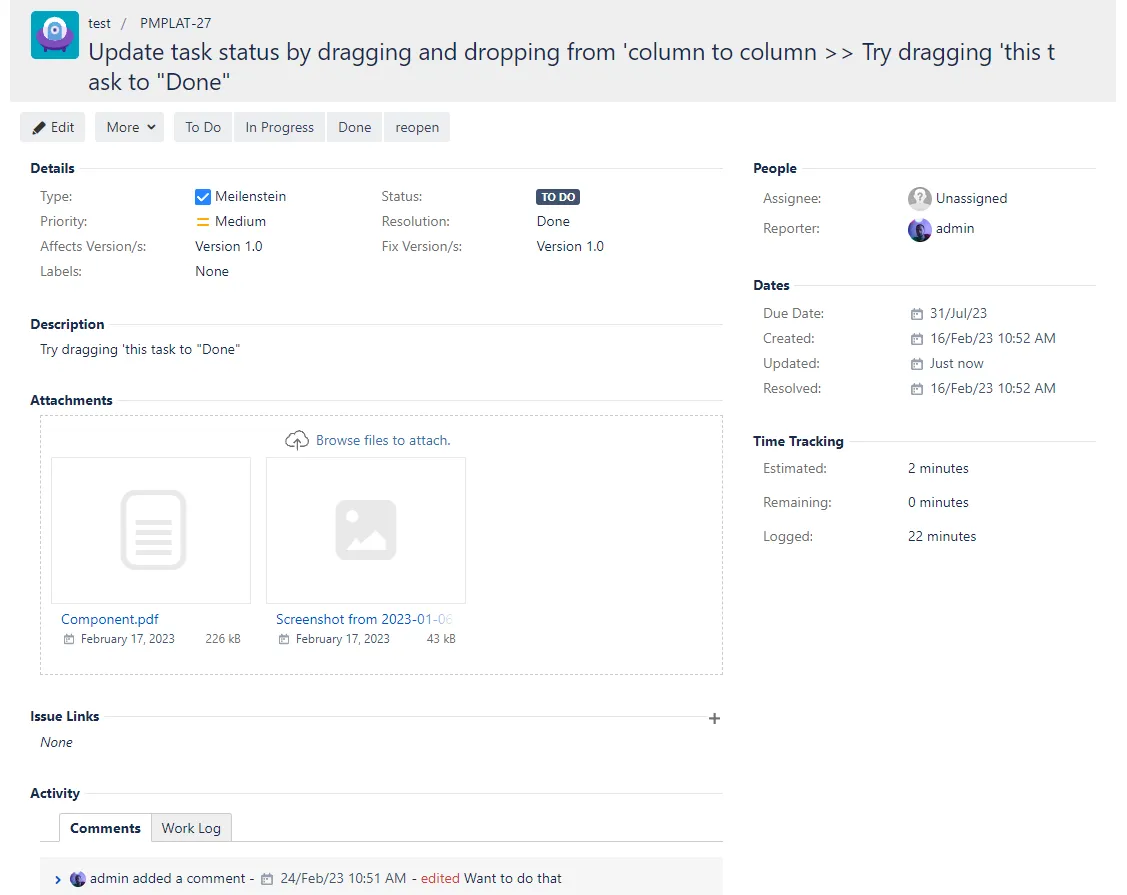Click the Medium priority icon
This screenshot has height=895, width=1127.
tap(203, 222)
